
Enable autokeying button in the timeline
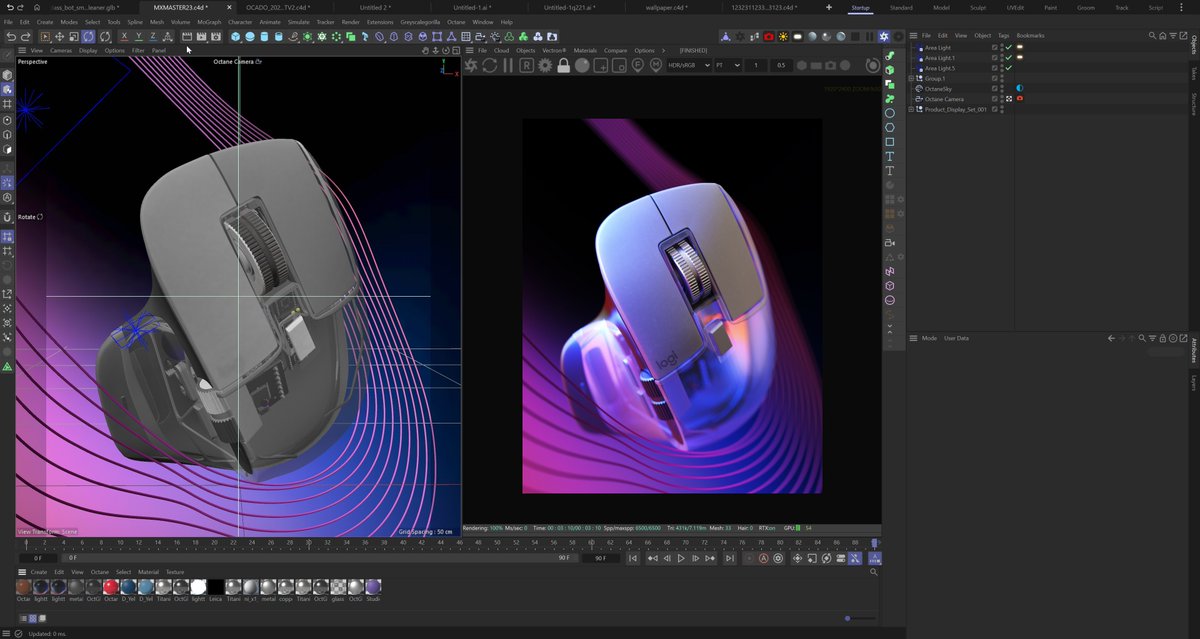point(764,558)
